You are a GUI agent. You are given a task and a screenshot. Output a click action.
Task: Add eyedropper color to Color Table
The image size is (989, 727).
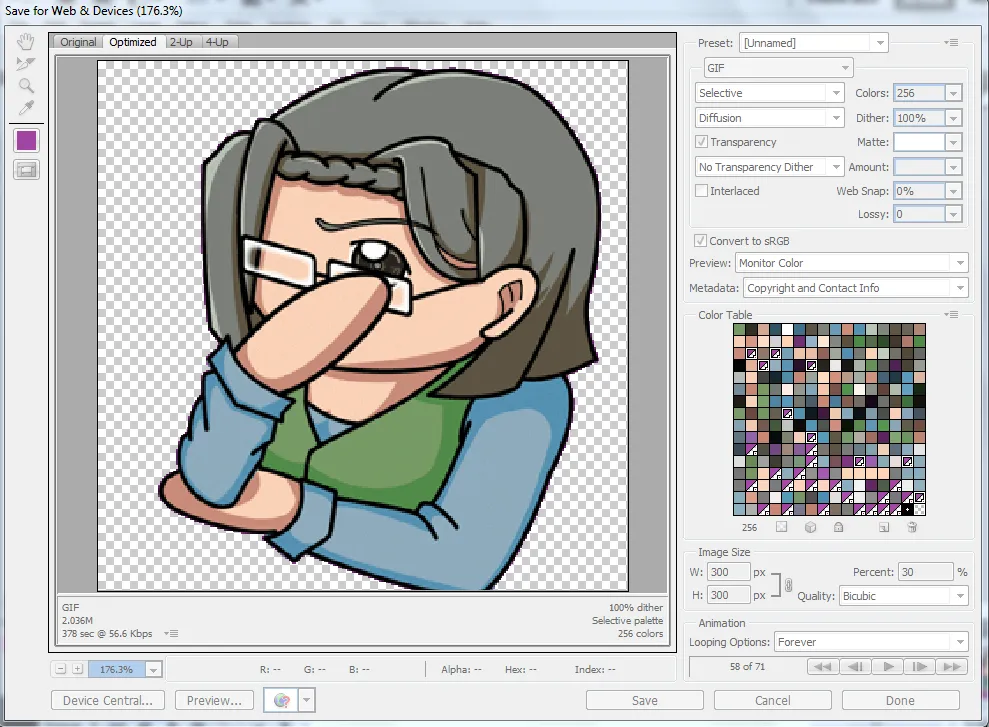[884, 527]
